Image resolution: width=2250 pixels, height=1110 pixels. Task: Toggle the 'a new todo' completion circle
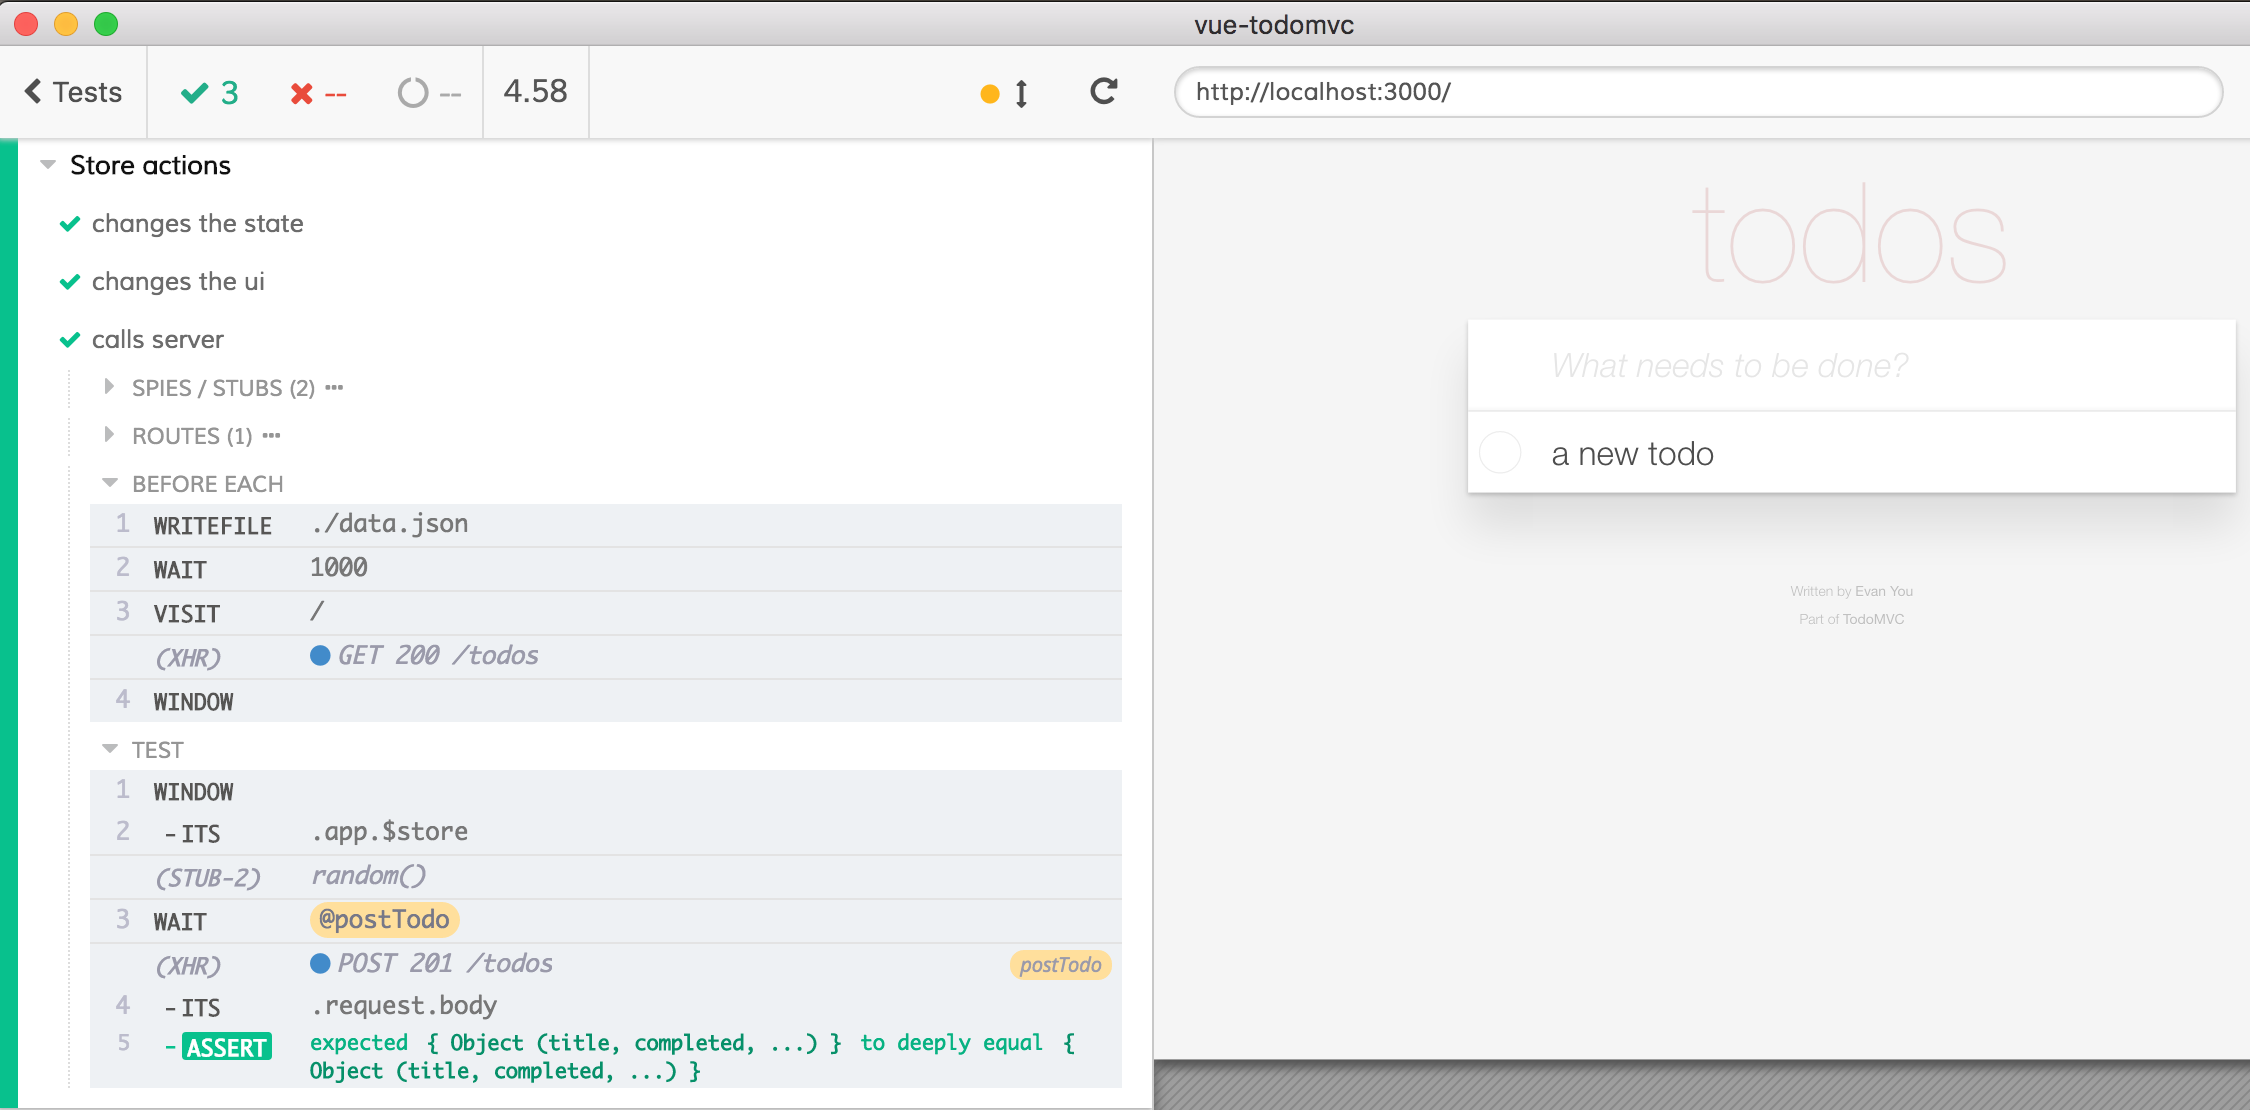coord(1500,453)
